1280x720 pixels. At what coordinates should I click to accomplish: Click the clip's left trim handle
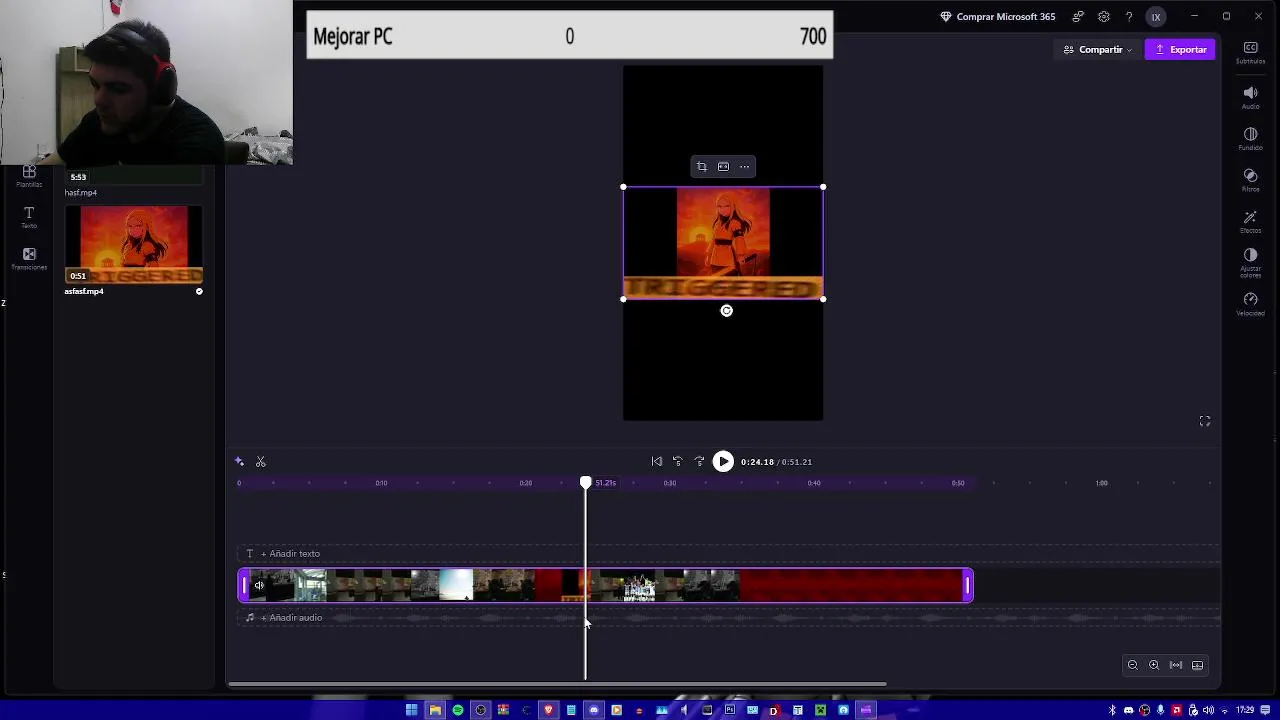[243, 586]
